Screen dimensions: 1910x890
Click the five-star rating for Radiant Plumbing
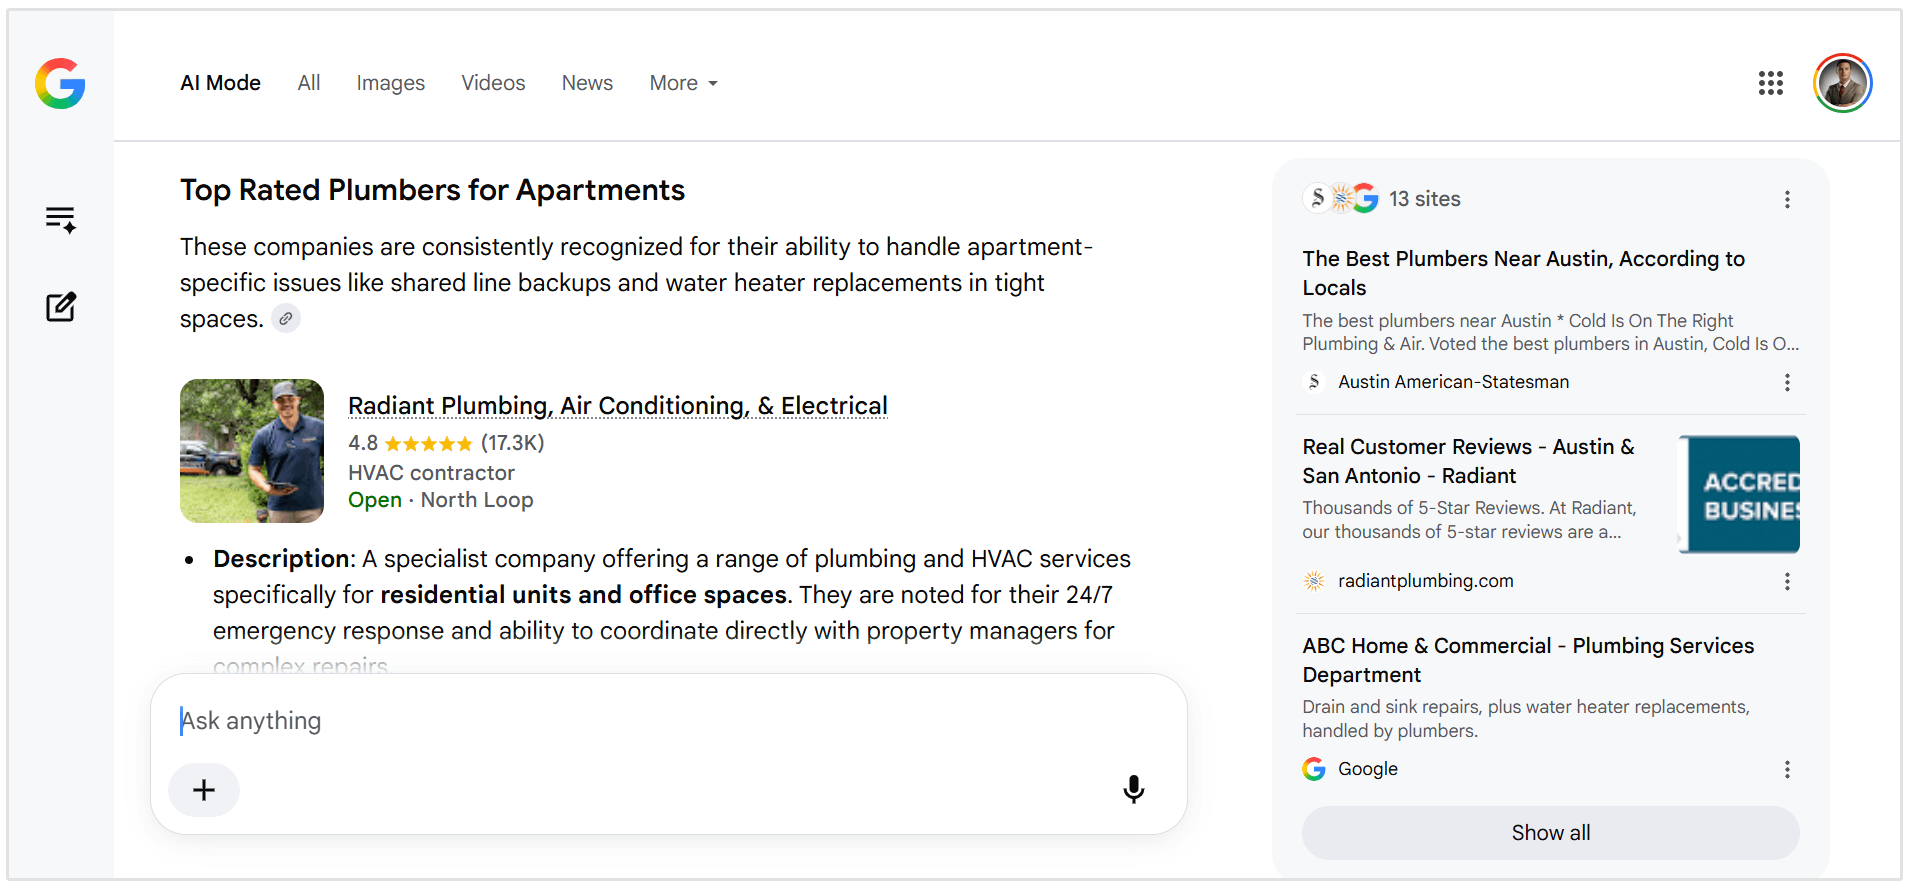(428, 443)
